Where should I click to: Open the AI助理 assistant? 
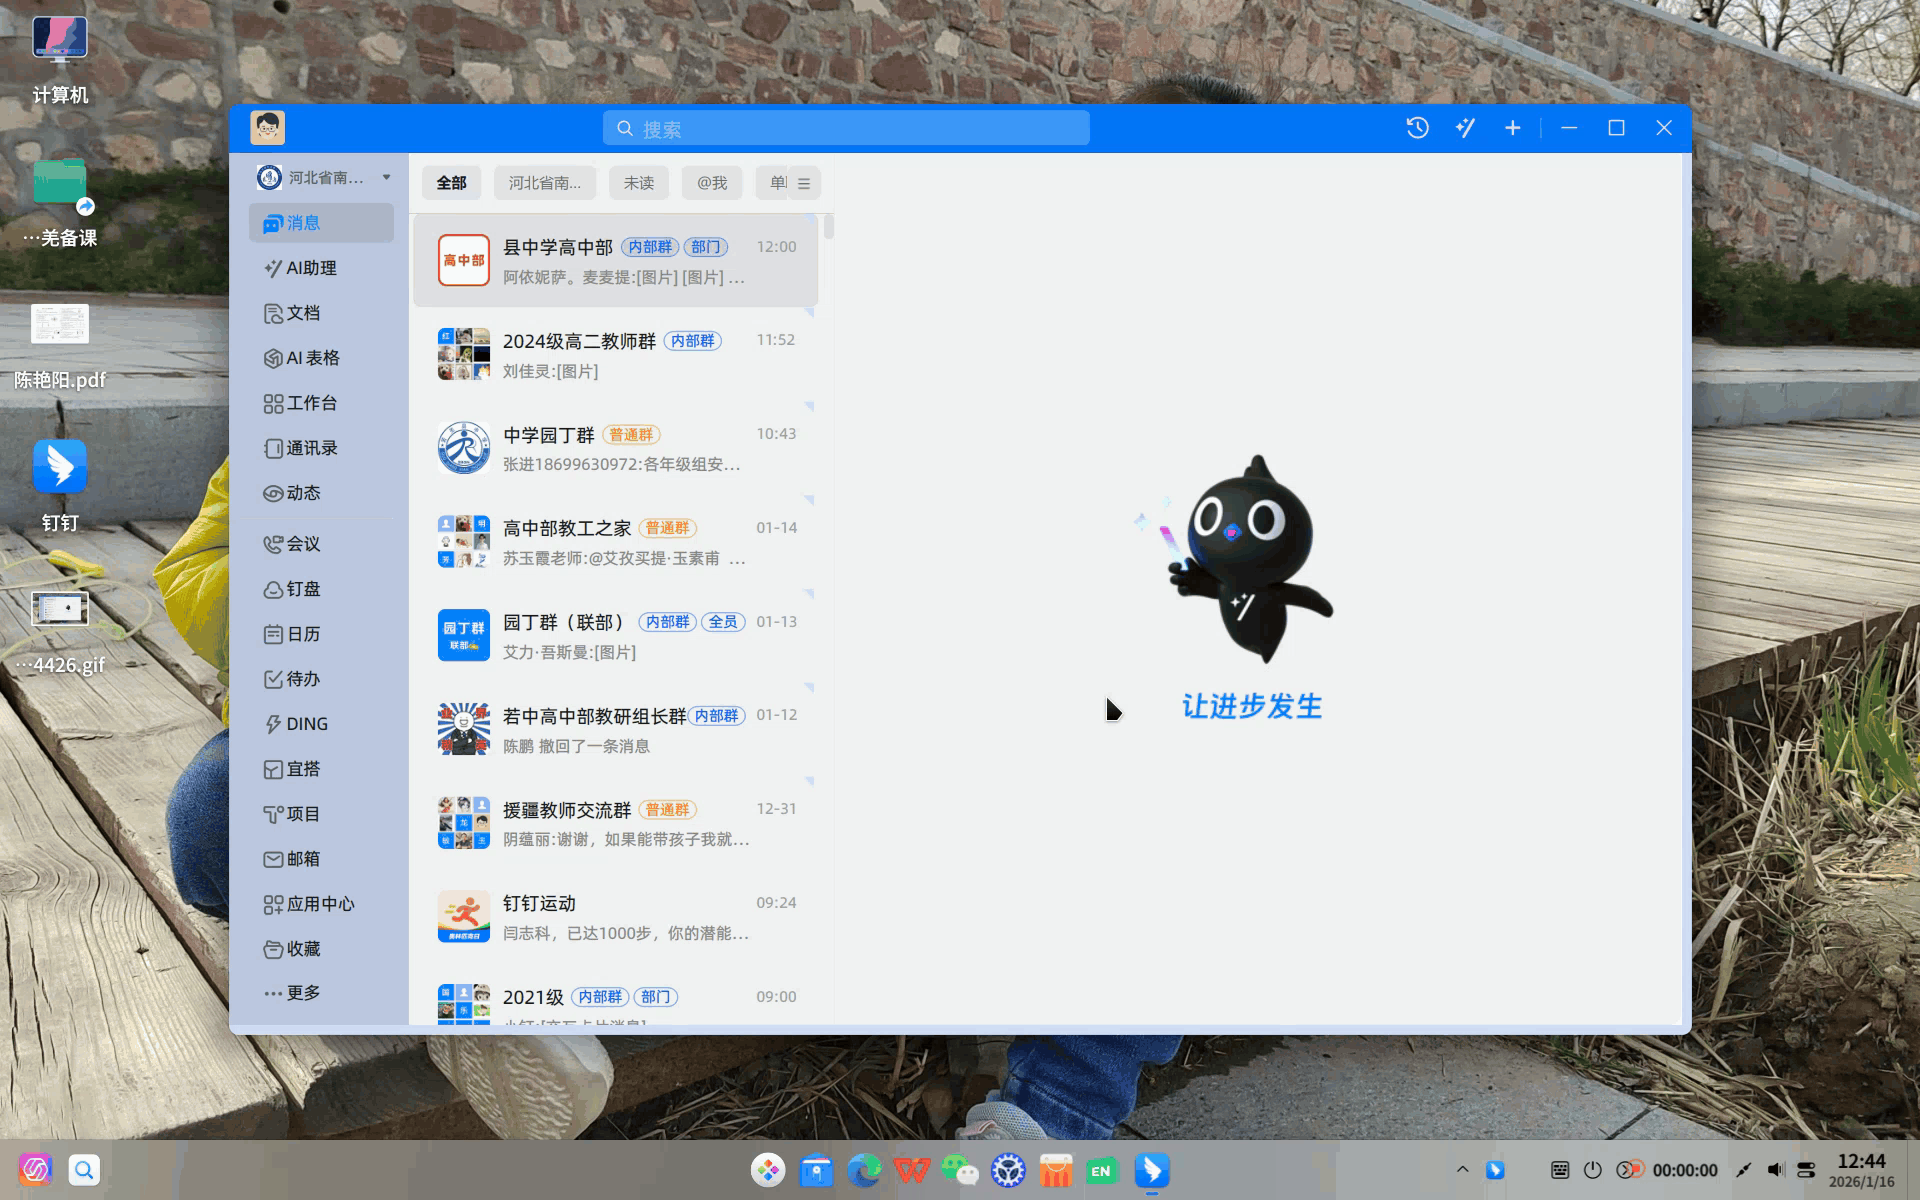311,268
